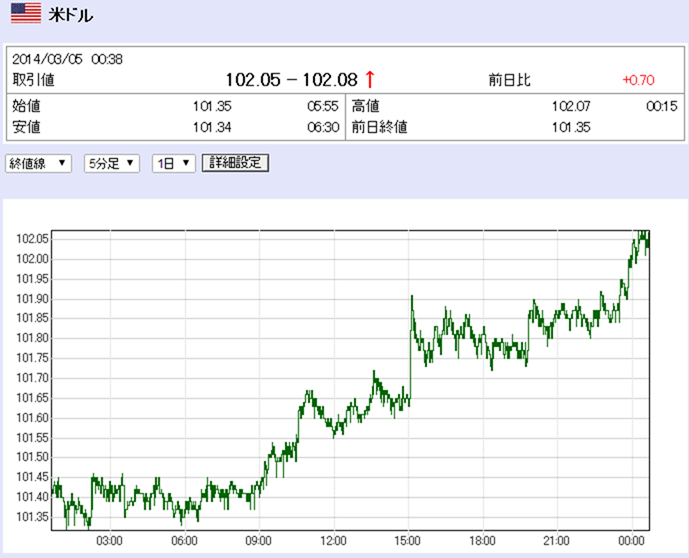Open the 1日 period dropdown
The height and width of the screenshot is (558, 689).
click(174, 163)
